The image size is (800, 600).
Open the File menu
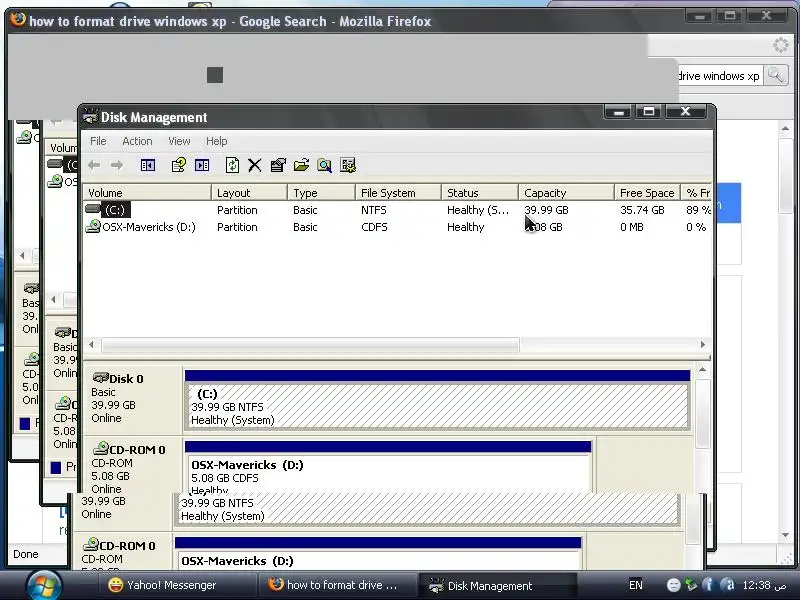[x=98, y=141]
